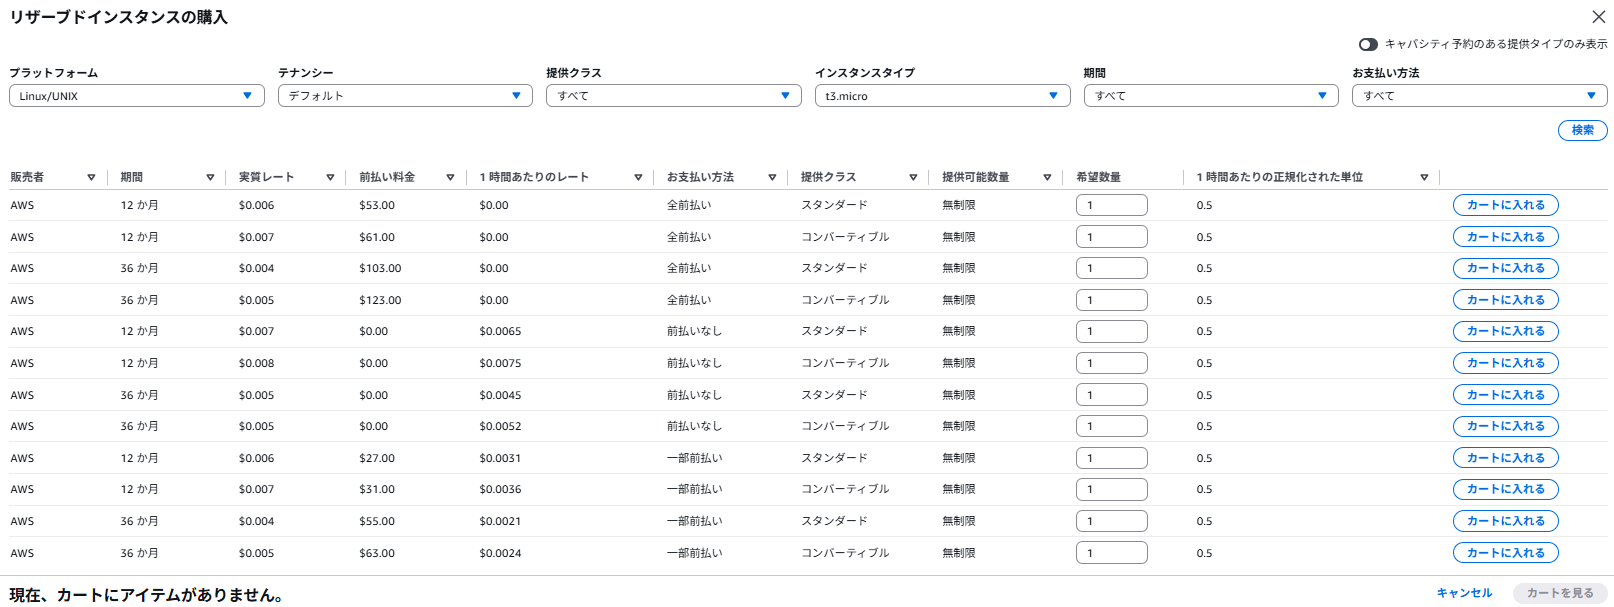1614x607 pixels.
Task: Open the お支払い方法 filter dropdown
Action: pyautogui.click(x=1479, y=96)
